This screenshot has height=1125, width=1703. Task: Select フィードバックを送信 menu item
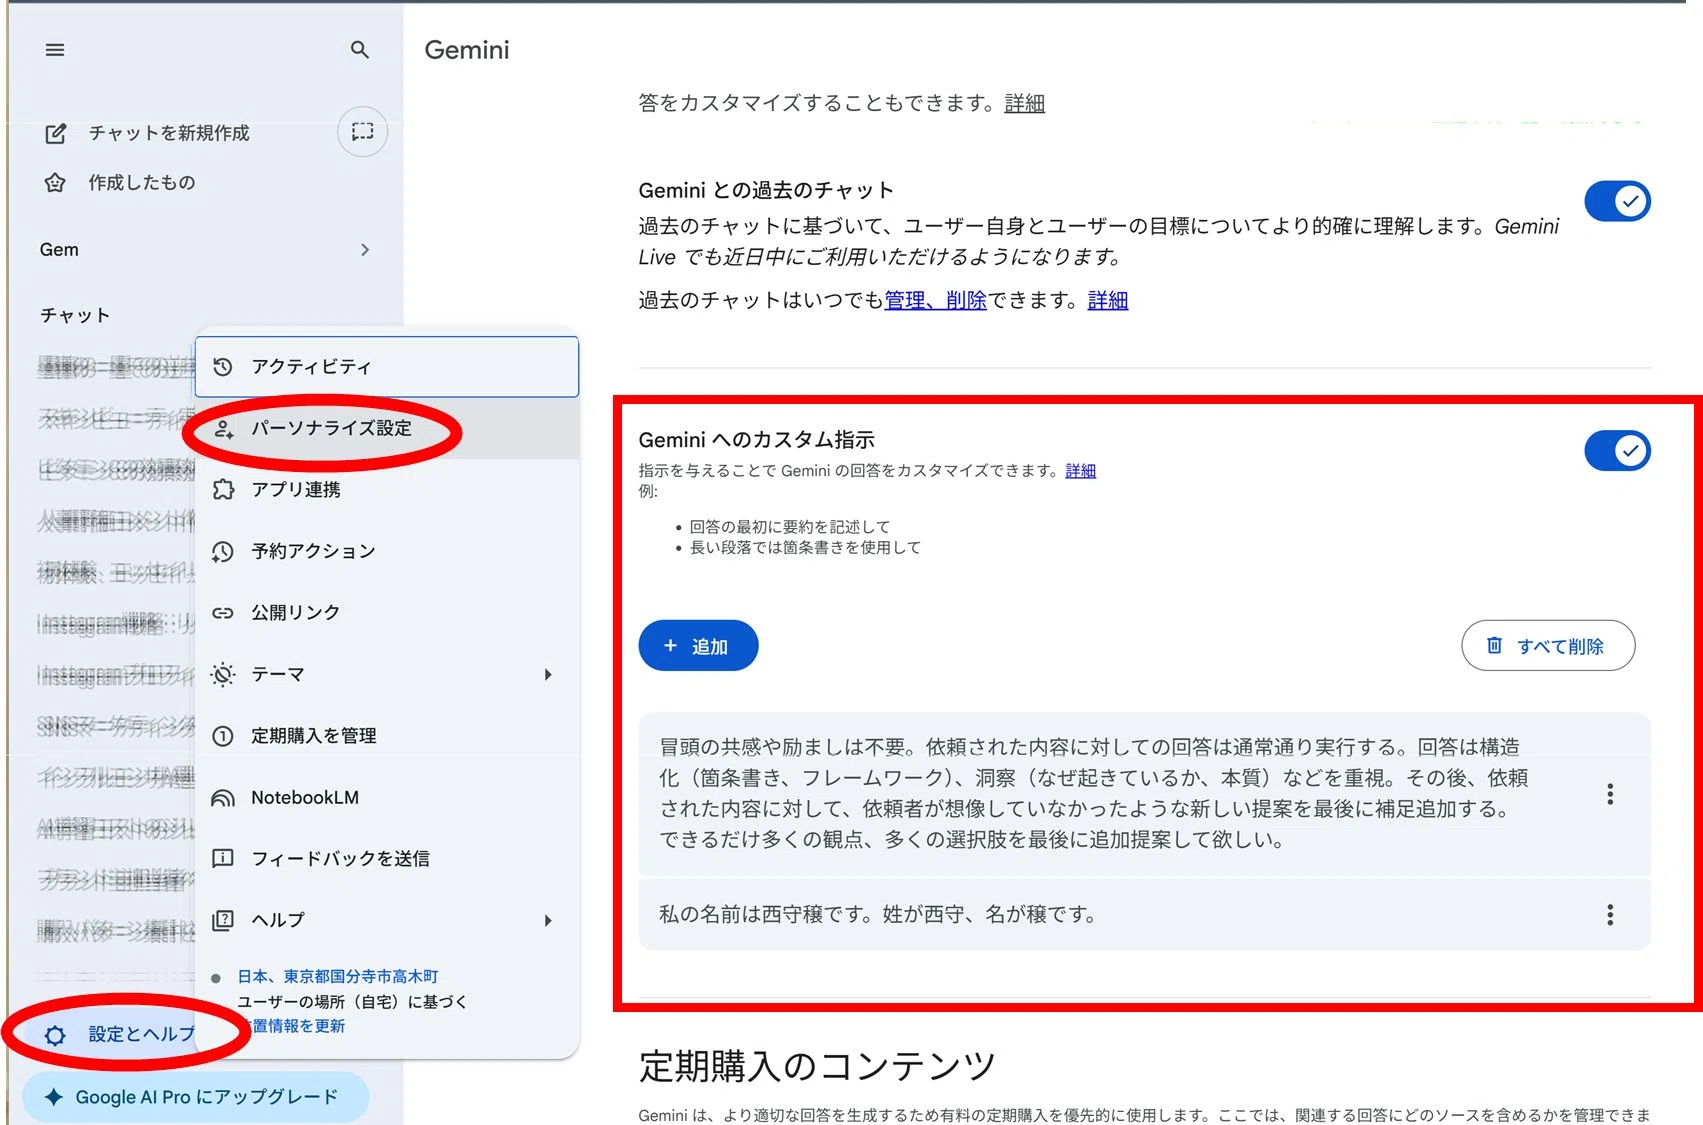[387, 858]
